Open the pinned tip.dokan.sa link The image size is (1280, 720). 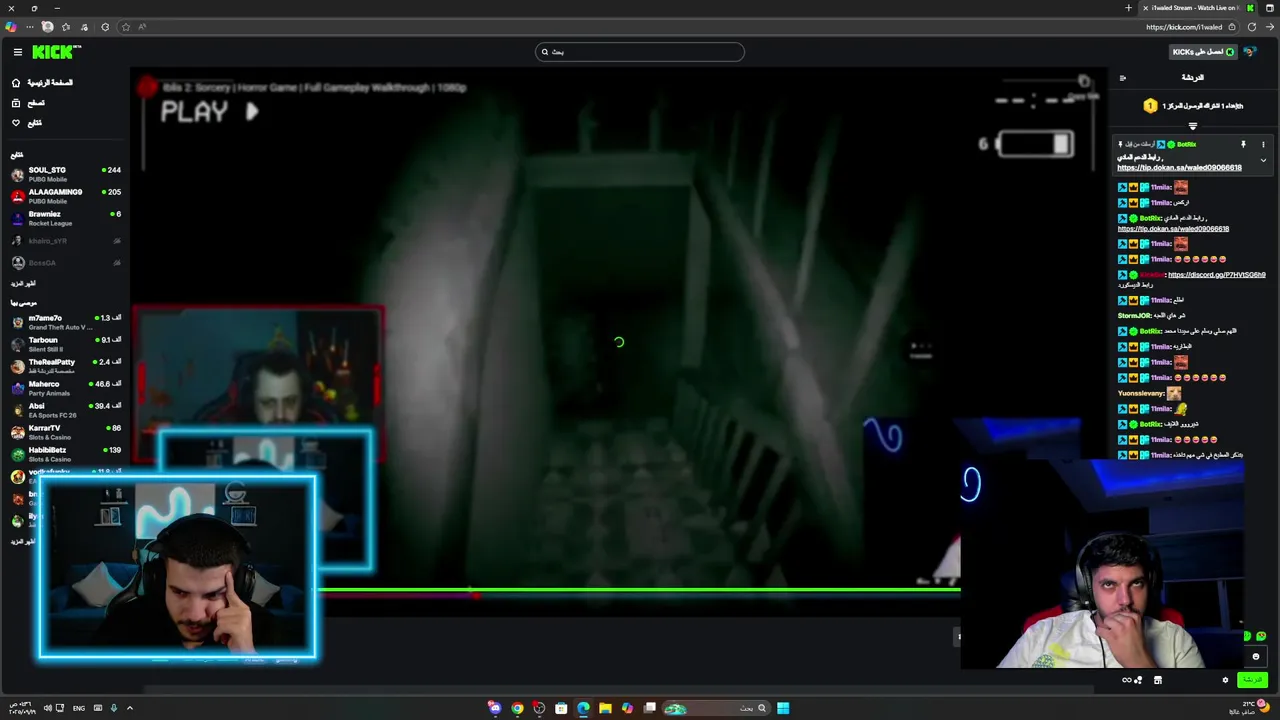pyautogui.click(x=1179, y=168)
